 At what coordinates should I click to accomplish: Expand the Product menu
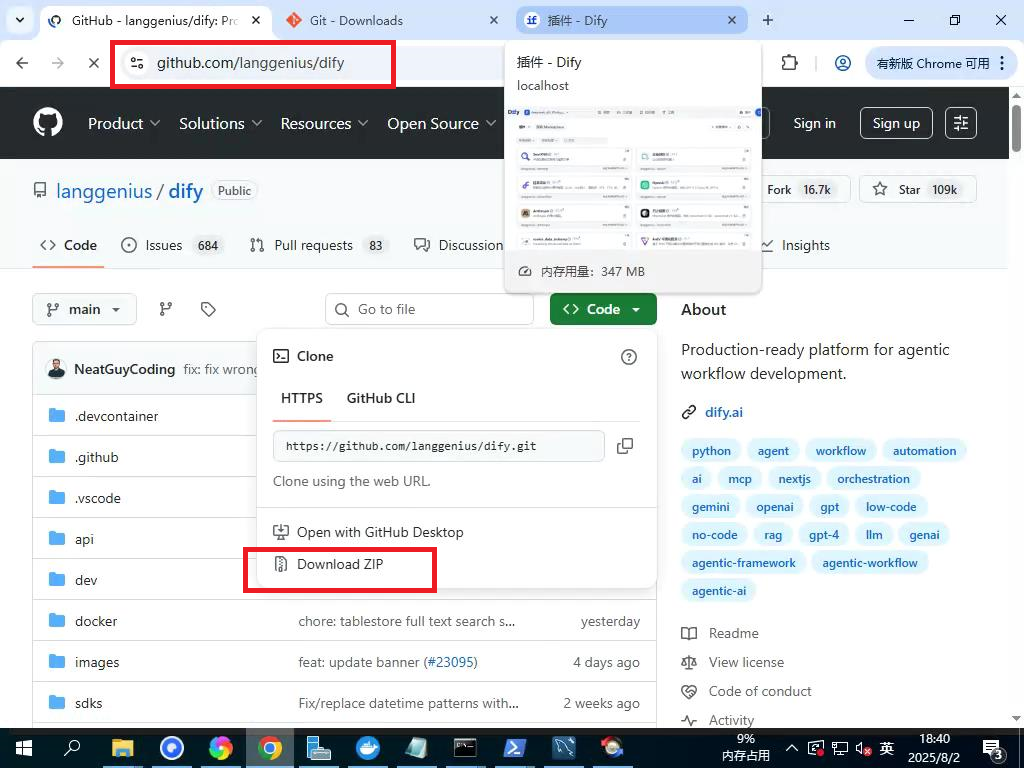123,123
